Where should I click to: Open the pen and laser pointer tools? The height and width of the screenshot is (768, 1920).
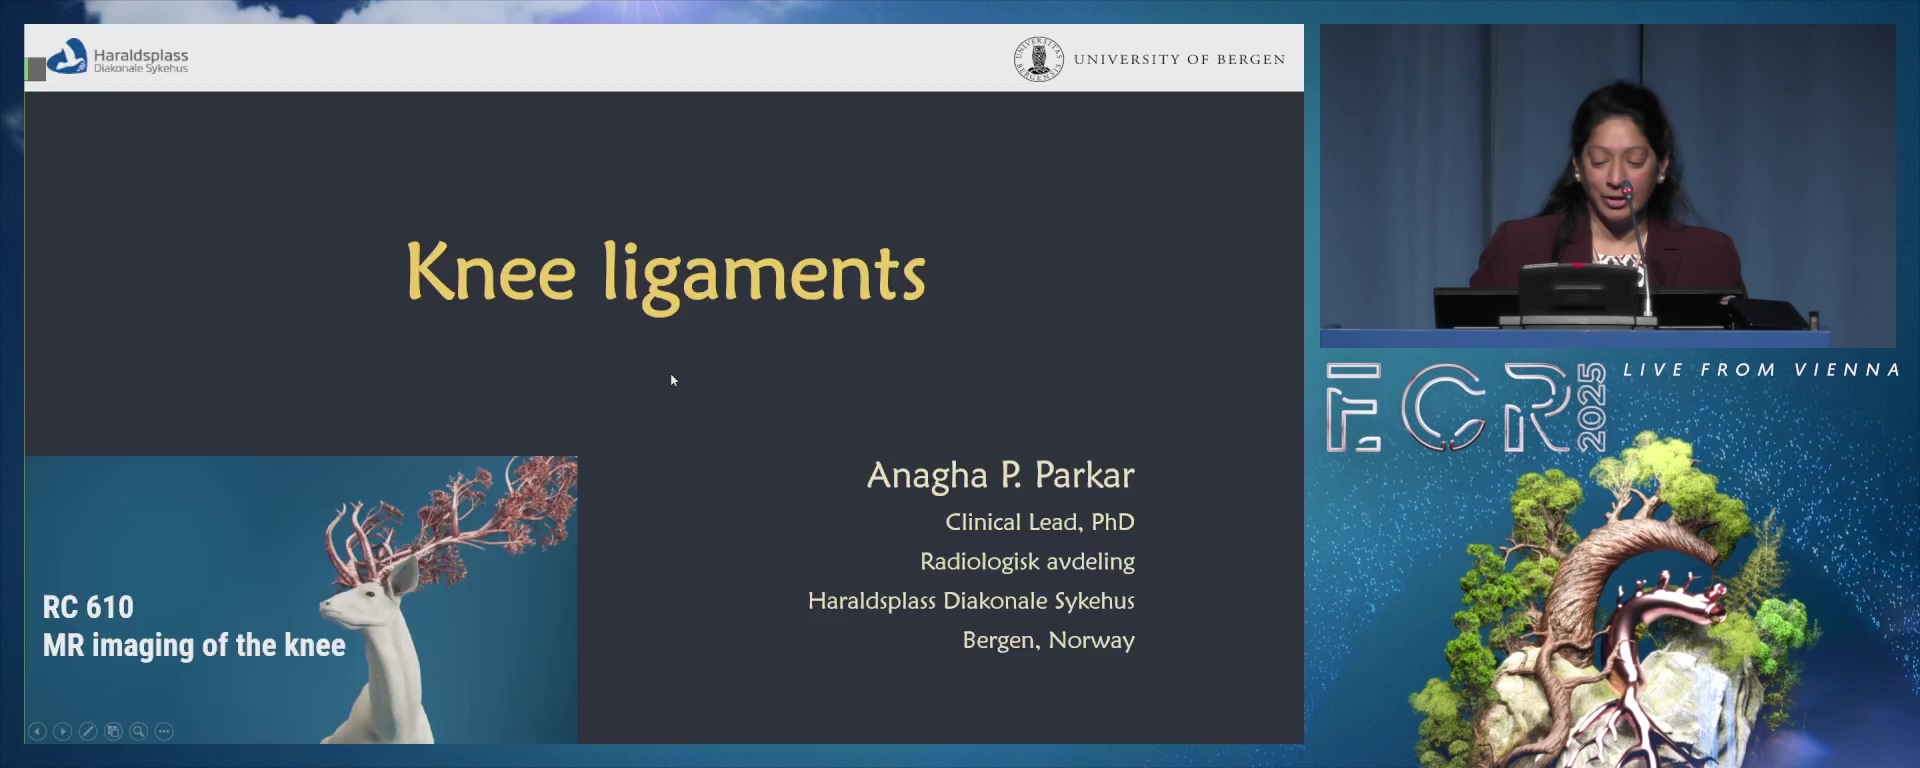click(x=88, y=732)
